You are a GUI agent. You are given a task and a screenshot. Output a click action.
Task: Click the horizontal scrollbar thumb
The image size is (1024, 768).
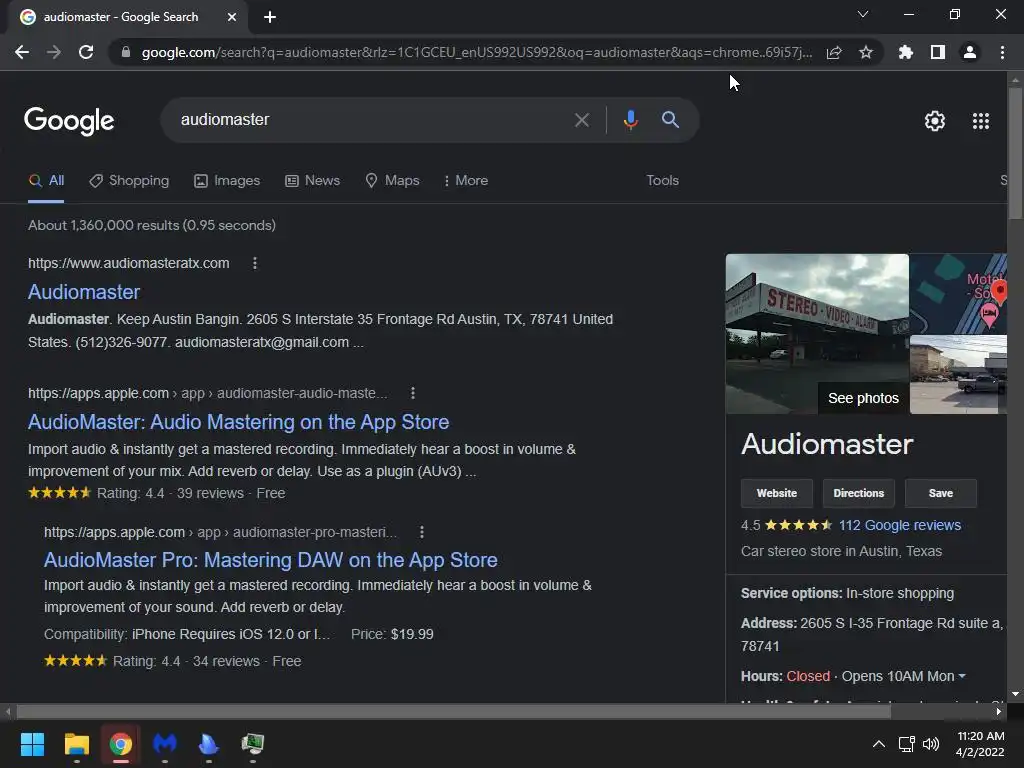point(453,711)
